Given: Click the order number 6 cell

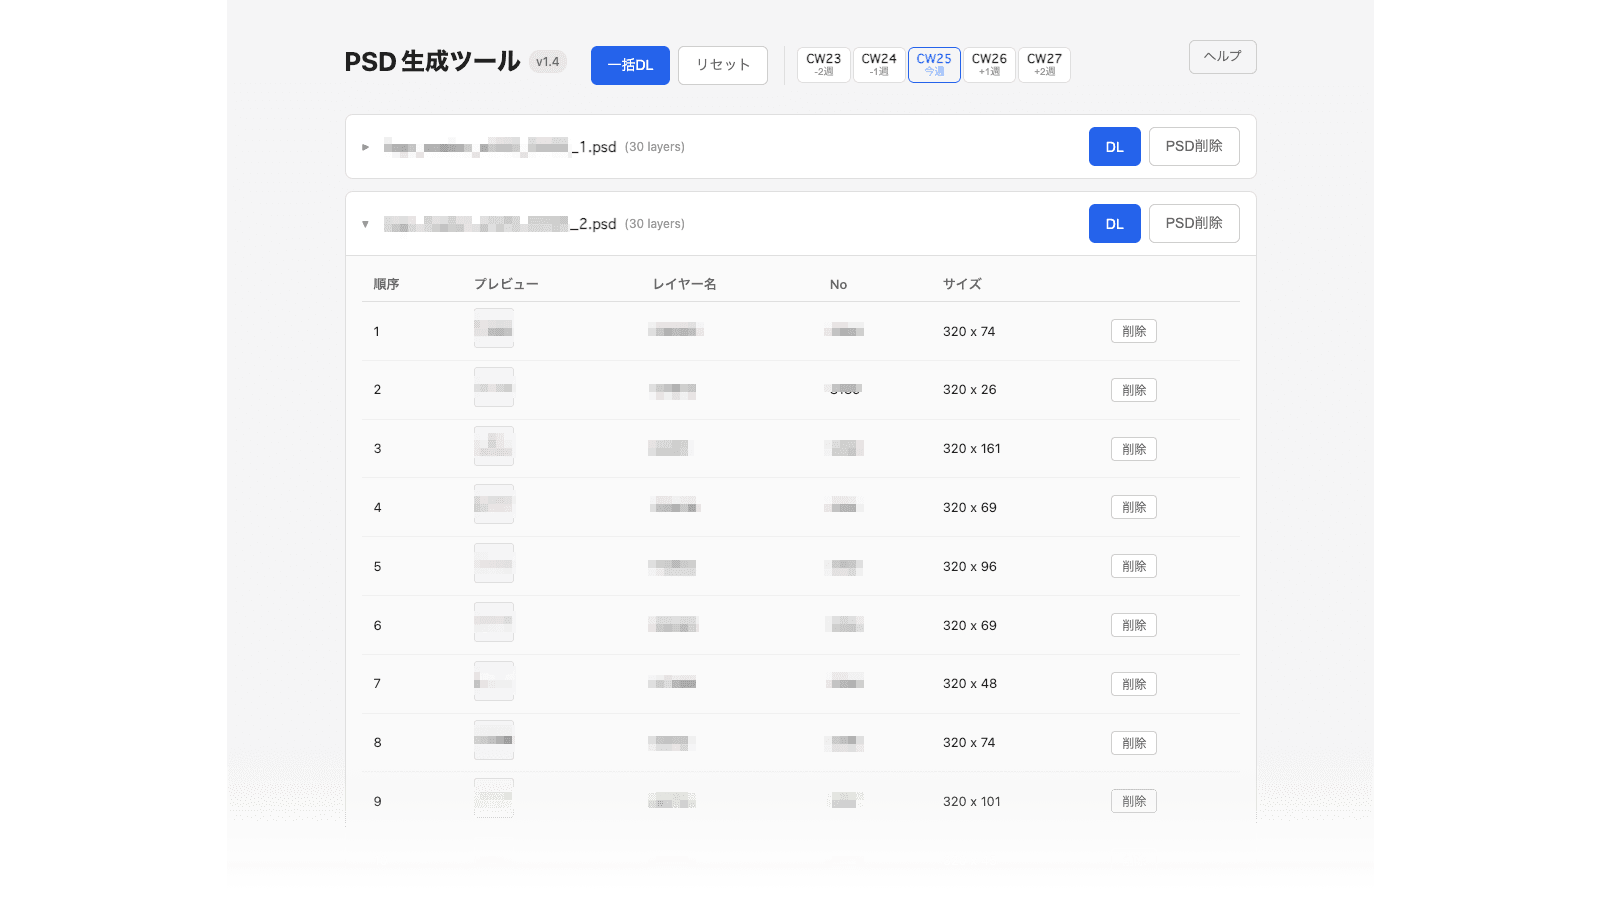Looking at the screenshot, I should click(x=377, y=625).
